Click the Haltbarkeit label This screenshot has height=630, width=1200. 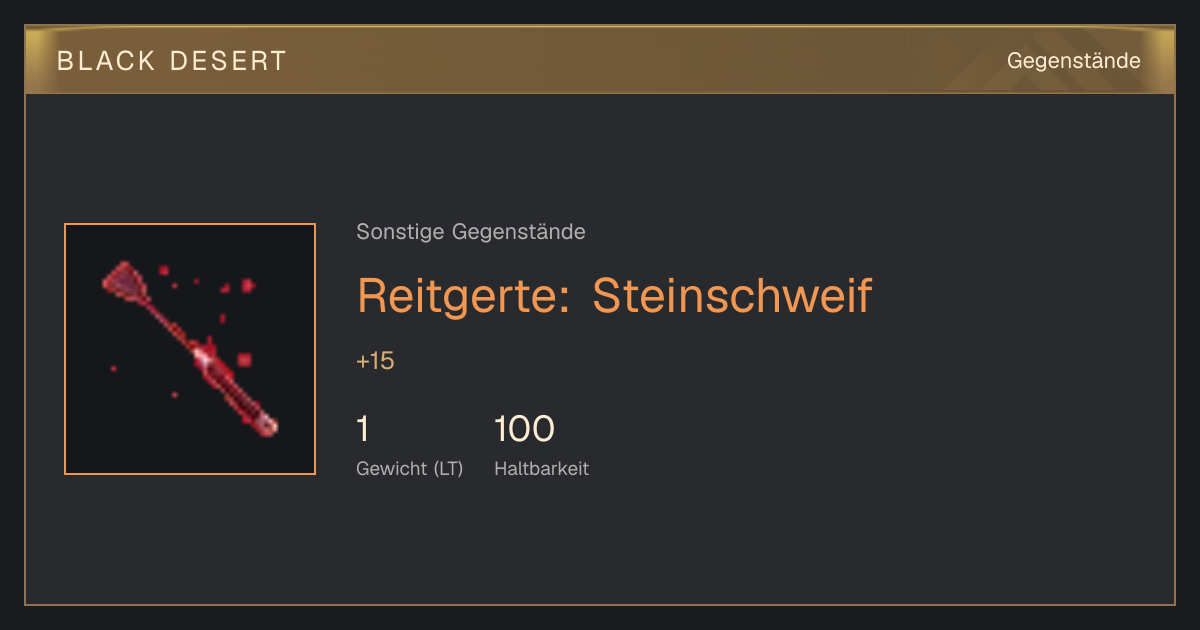(541, 469)
